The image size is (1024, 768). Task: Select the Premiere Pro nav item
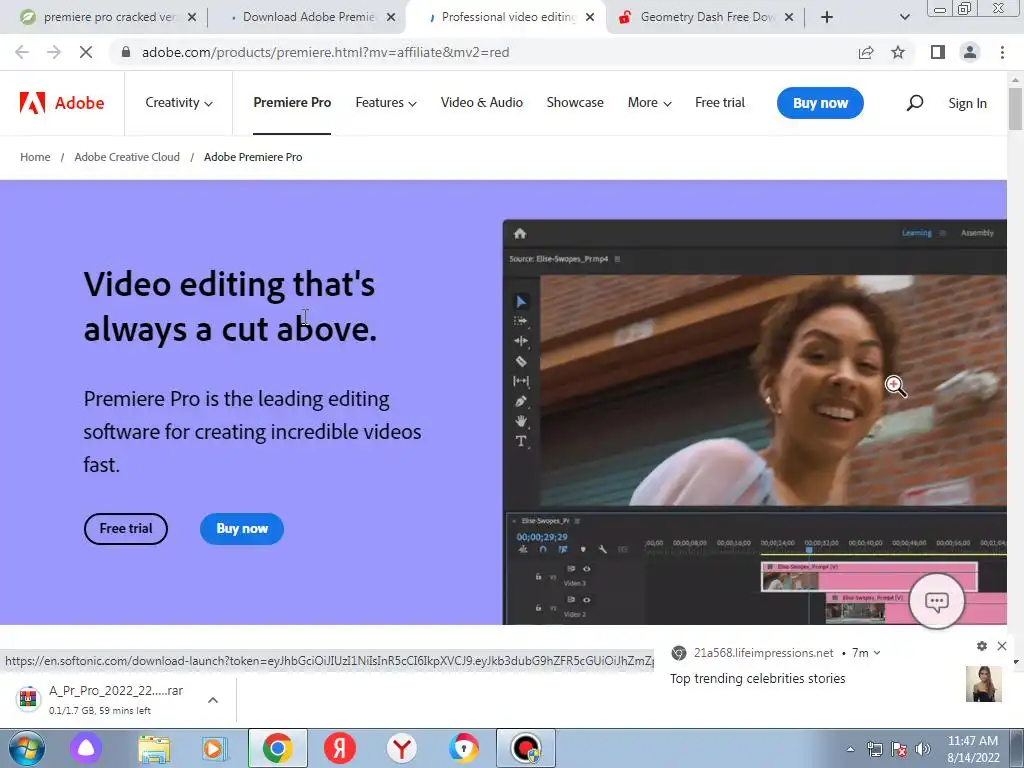coord(292,103)
